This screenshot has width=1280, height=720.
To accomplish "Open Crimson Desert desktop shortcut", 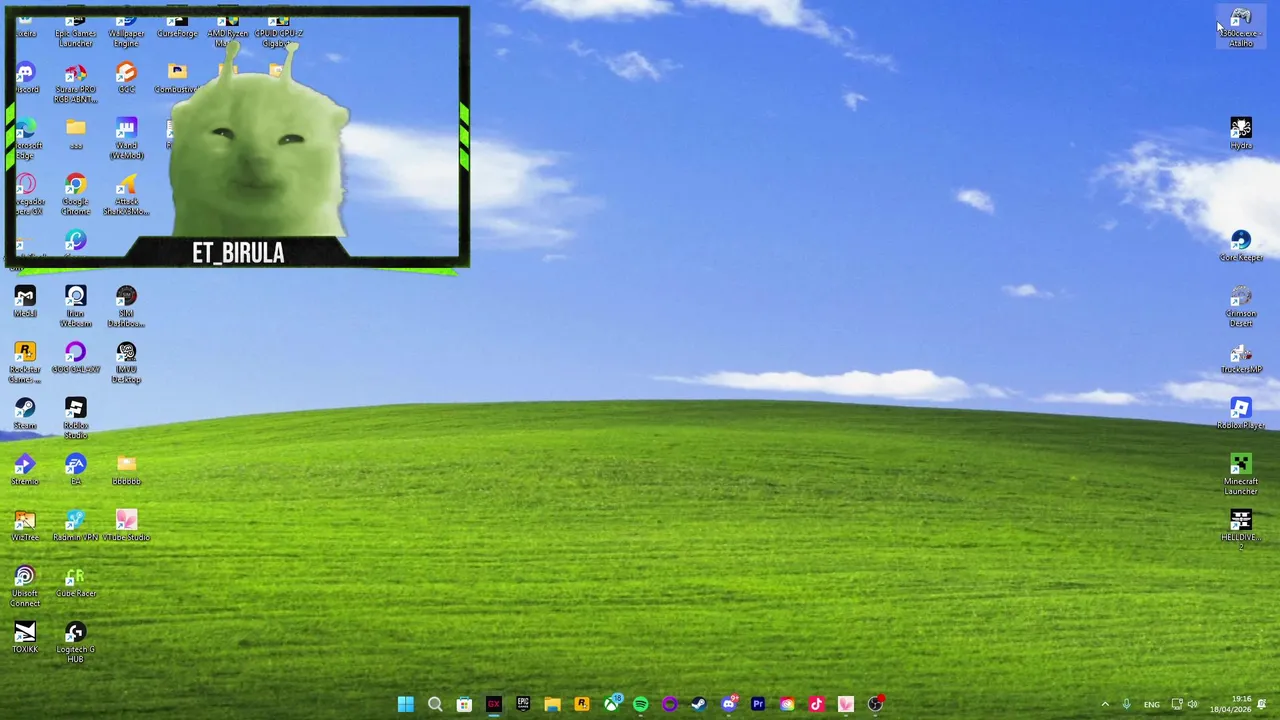I will click(x=1241, y=307).
